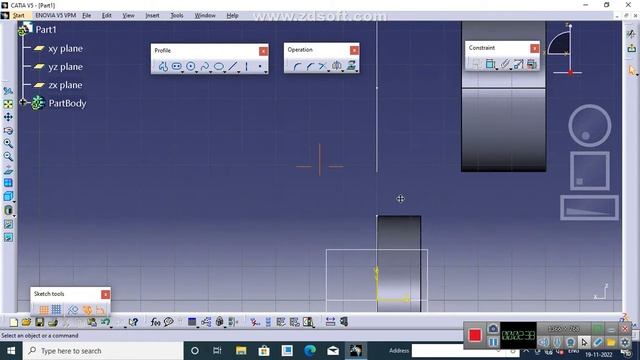Pause the screen recording
The width and height of the screenshot is (640, 360).
[x=493, y=342]
